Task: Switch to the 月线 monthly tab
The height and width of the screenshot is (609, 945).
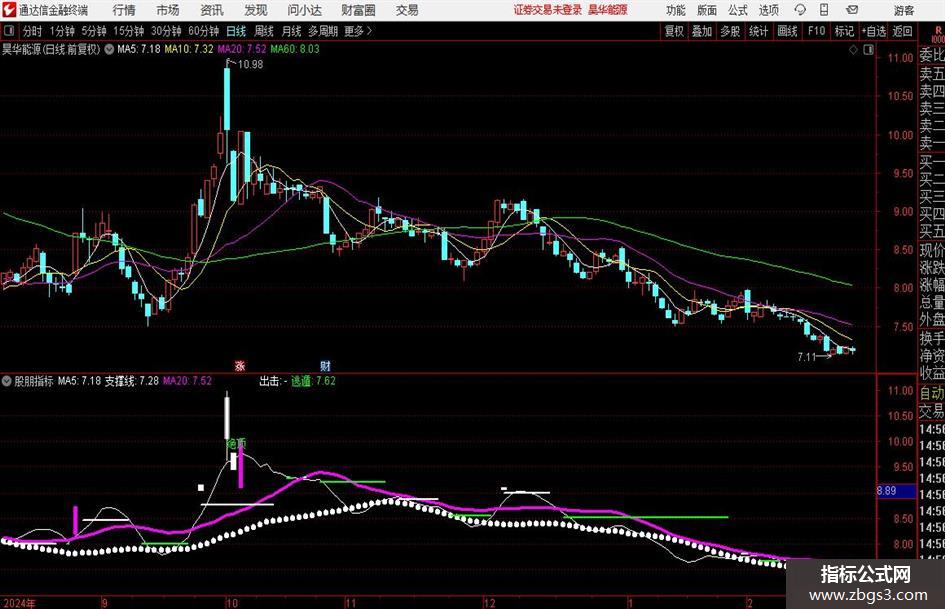Action: point(292,31)
